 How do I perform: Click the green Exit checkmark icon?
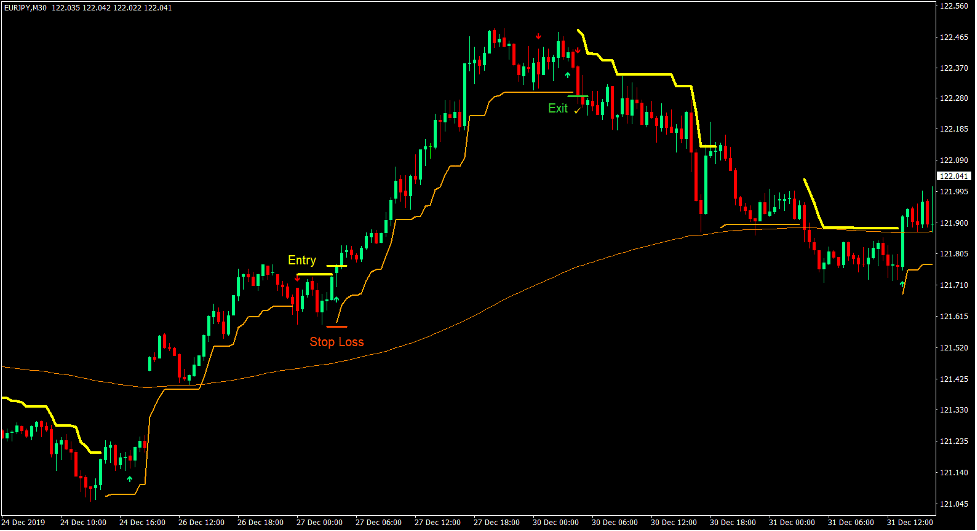[577, 110]
